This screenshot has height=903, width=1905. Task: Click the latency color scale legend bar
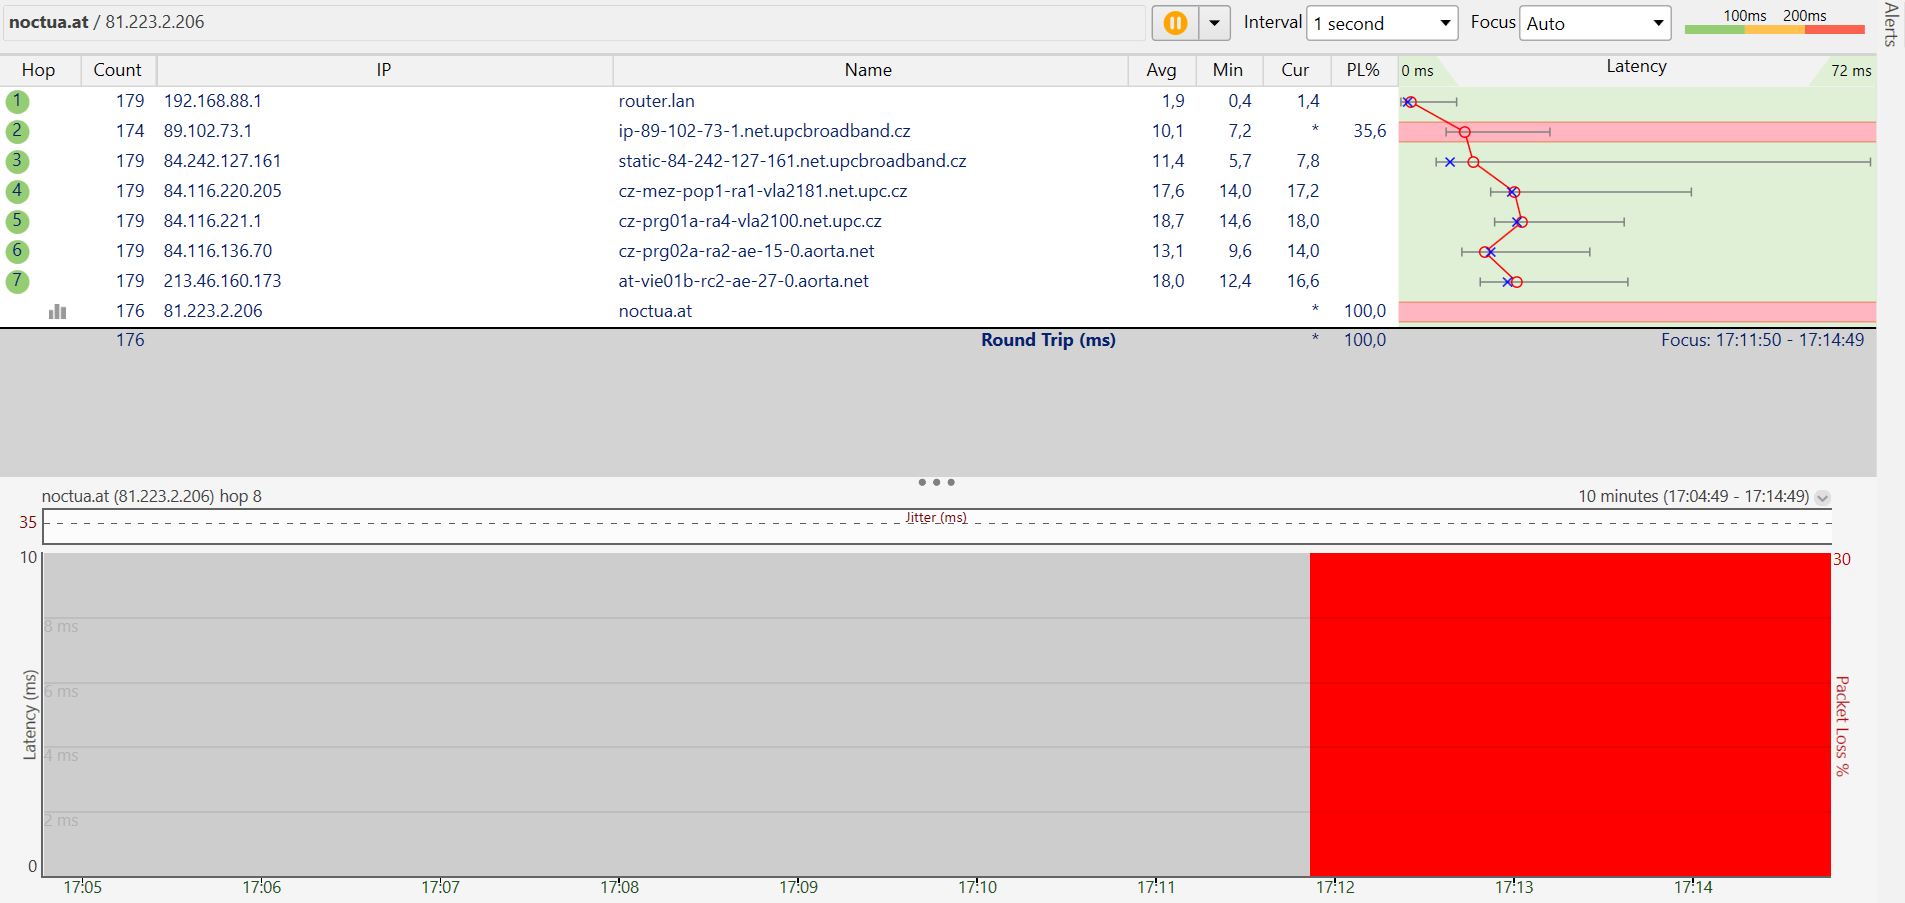pyautogui.click(x=1774, y=29)
